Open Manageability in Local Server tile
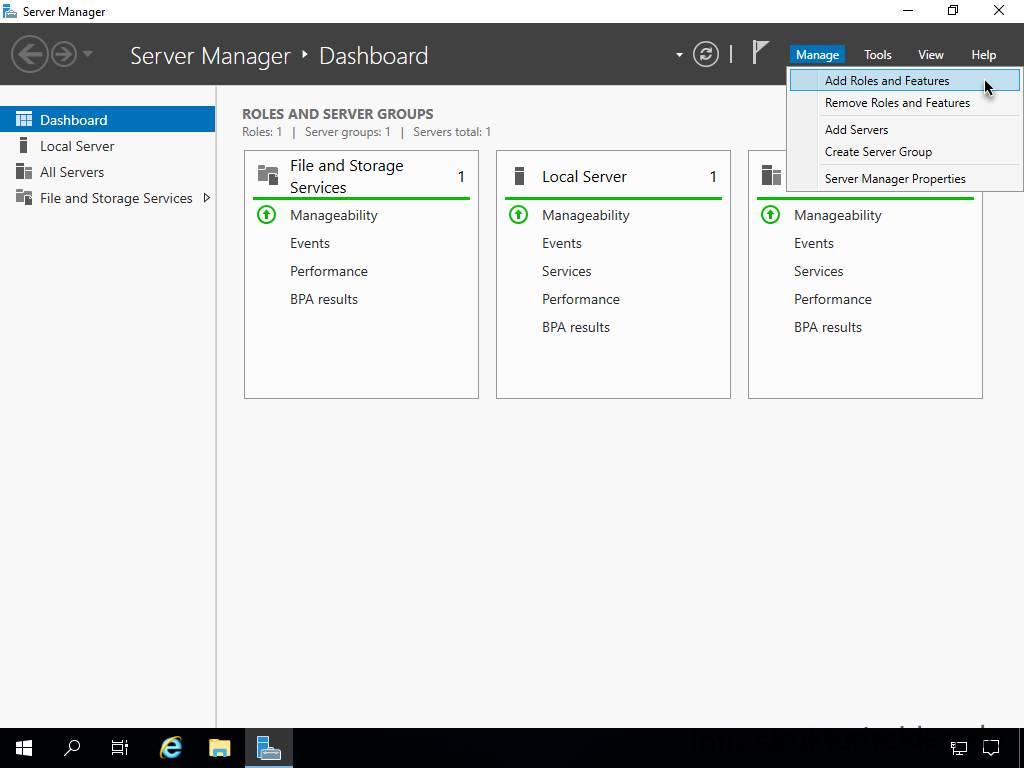The image size is (1024, 768). click(x=586, y=215)
